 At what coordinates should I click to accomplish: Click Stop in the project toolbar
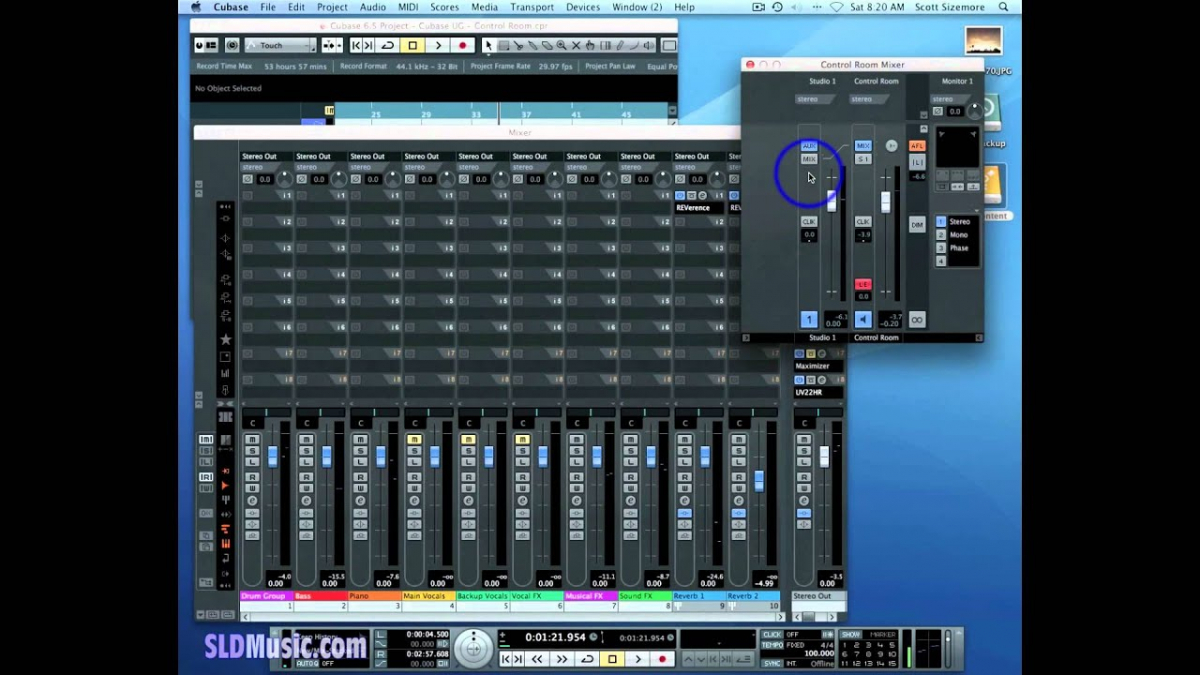pos(412,46)
